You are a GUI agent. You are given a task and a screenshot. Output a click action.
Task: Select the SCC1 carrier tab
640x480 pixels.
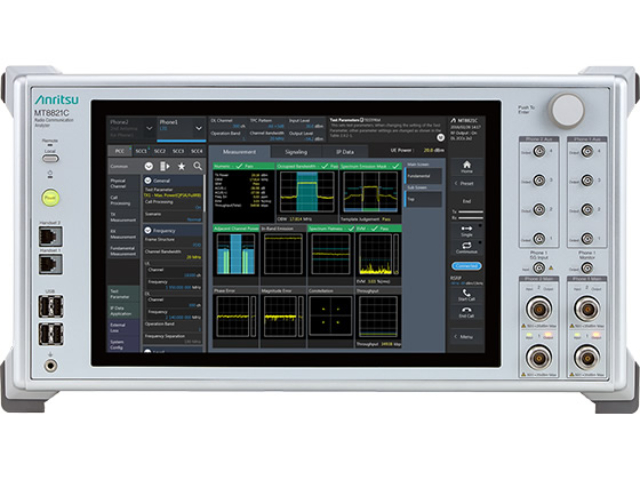[141, 151]
